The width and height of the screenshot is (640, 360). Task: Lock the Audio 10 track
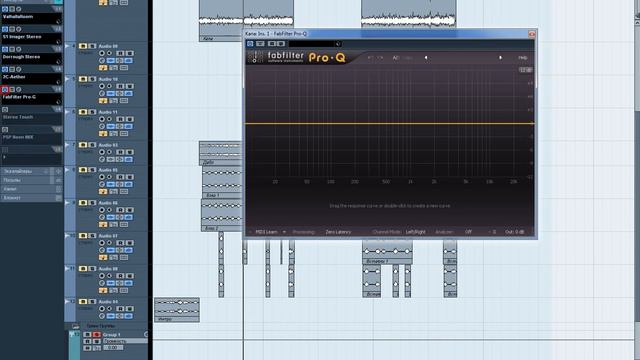113,101
